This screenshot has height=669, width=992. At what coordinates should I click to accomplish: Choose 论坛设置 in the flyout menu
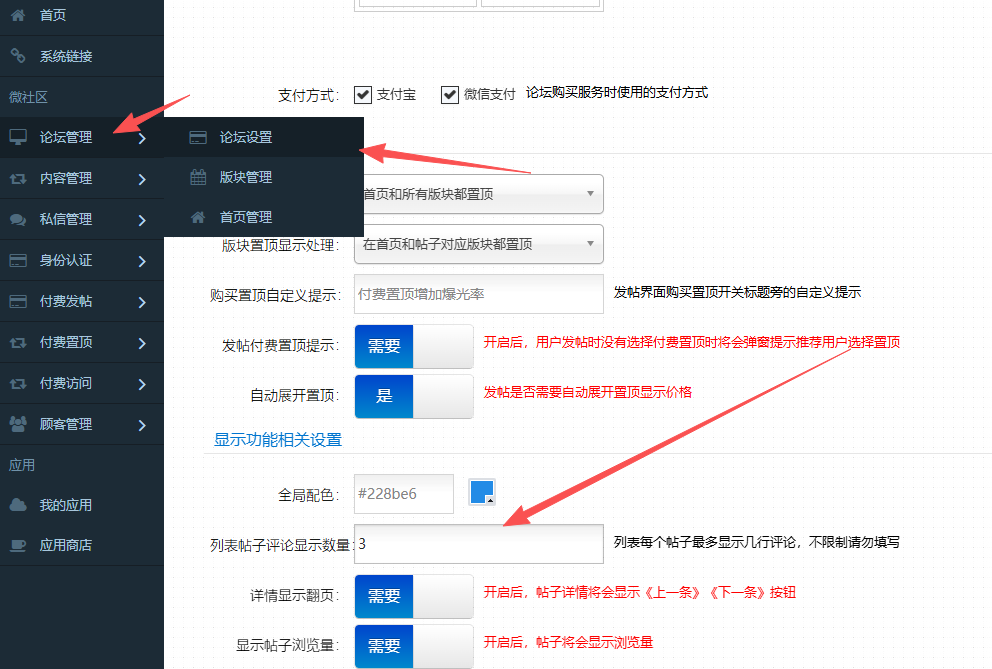click(246, 137)
